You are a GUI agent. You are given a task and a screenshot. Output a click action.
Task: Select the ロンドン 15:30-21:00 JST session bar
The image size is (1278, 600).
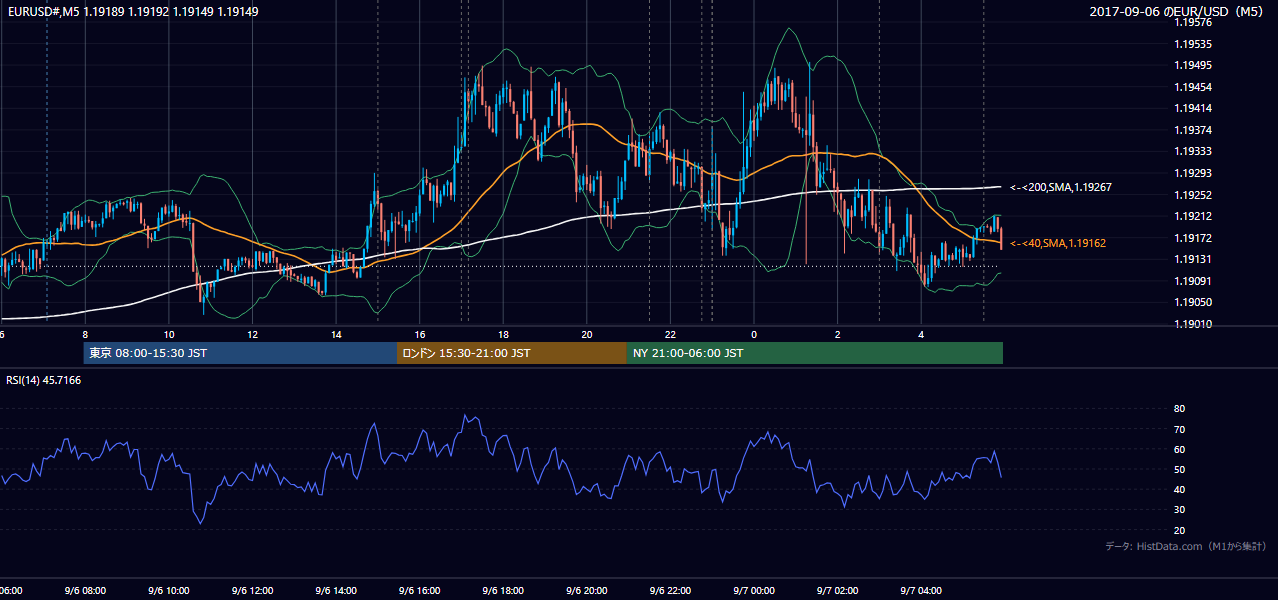click(x=512, y=353)
